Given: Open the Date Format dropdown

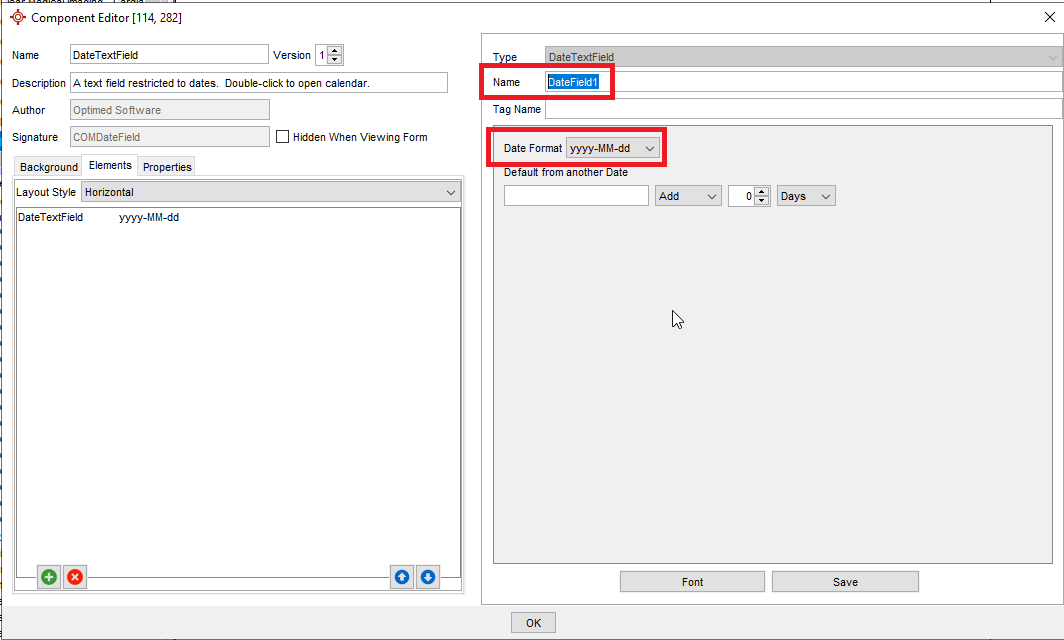Looking at the screenshot, I should [613, 148].
